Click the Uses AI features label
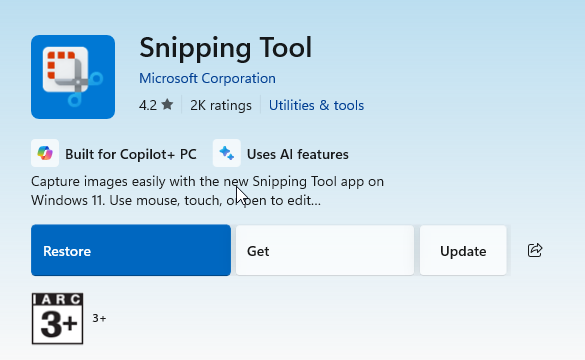Viewport: 585px width, 360px height. [298, 154]
